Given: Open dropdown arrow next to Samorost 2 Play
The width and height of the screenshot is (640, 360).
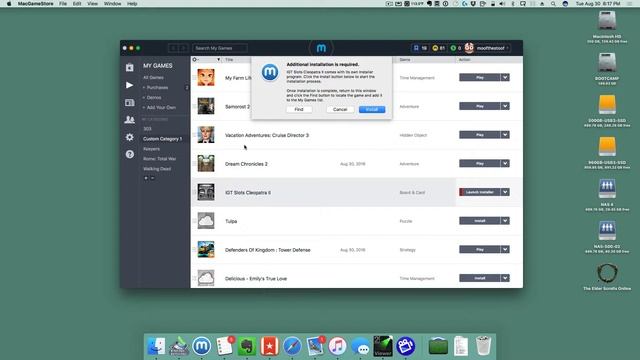Looking at the screenshot, I should click(505, 106).
